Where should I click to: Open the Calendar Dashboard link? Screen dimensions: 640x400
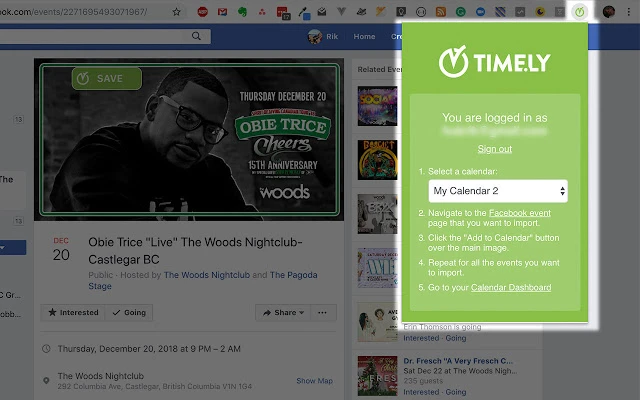point(510,288)
